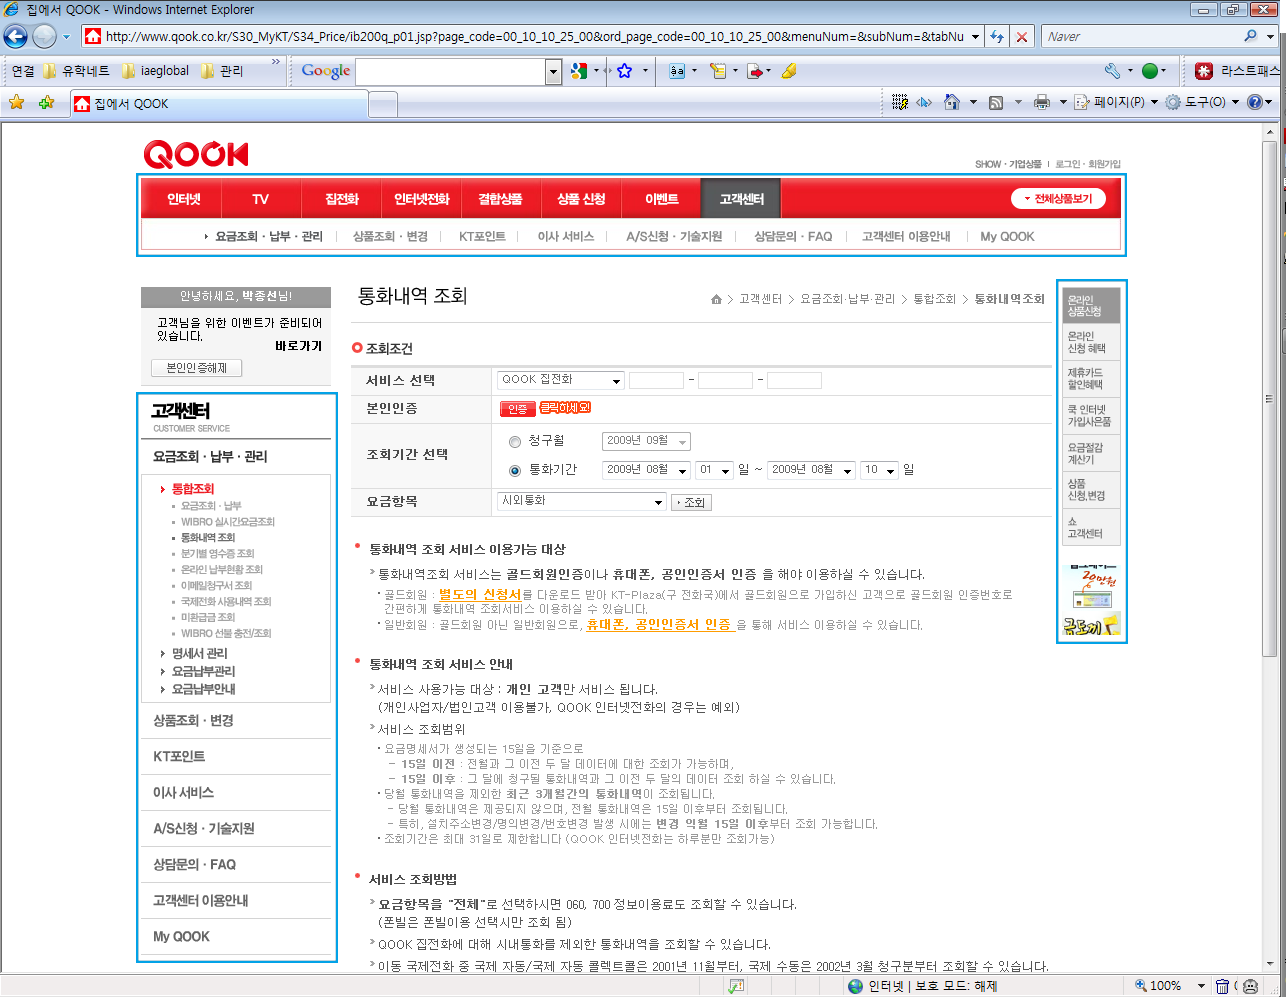The height and width of the screenshot is (997, 1286).
Task: Open the Google search box dropdown arrow
Action: (x=554, y=71)
